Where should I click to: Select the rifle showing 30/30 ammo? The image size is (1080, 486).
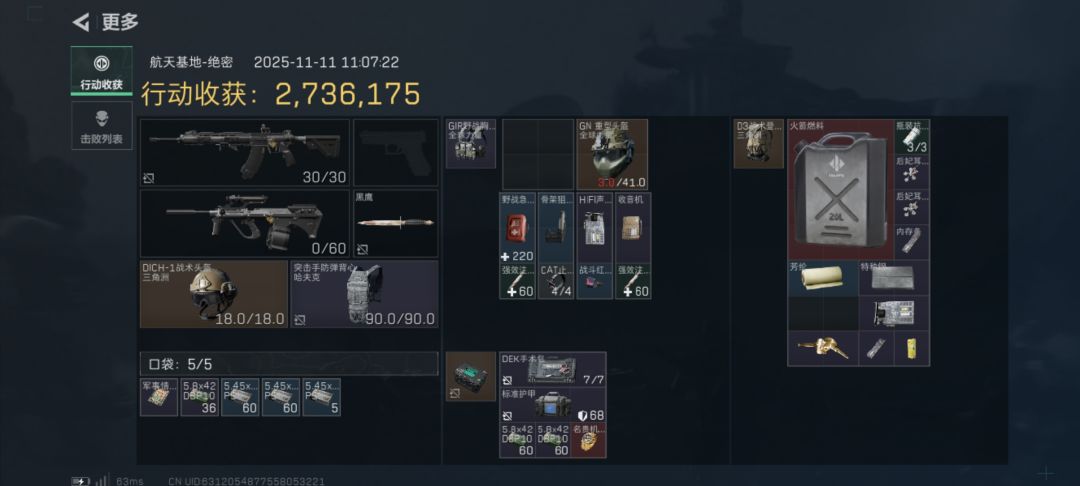(245, 152)
